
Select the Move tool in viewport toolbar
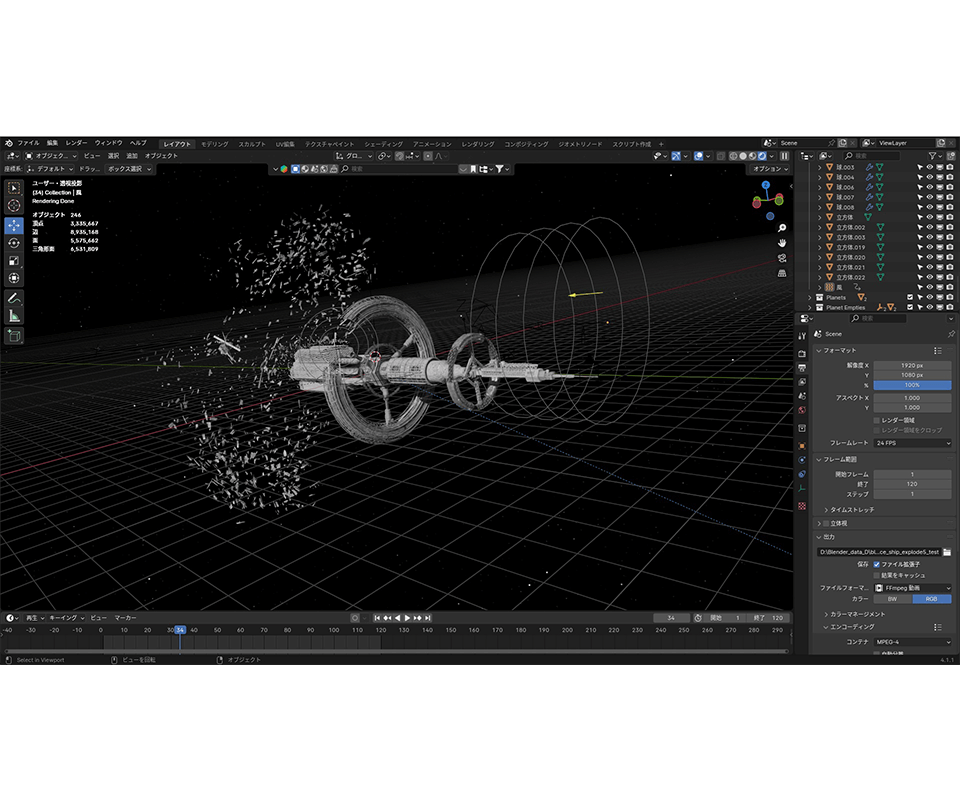coord(14,224)
